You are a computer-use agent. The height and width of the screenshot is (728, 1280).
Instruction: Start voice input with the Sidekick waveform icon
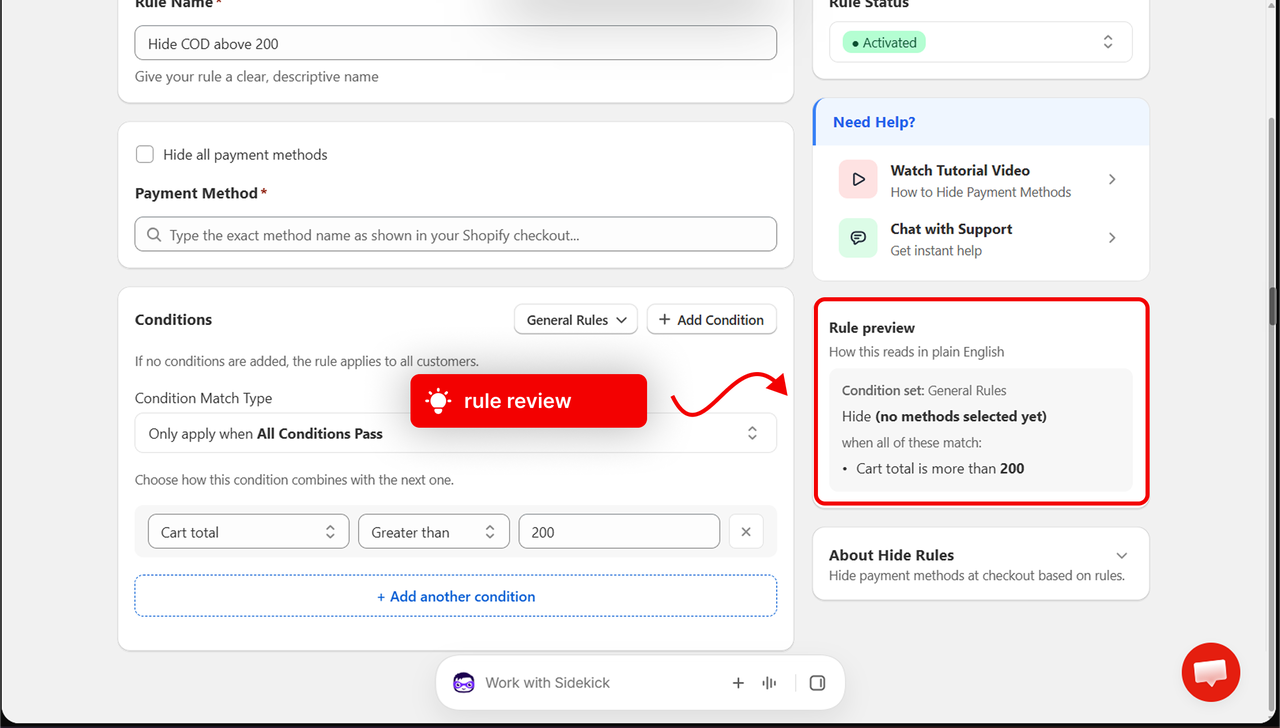coord(769,683)
